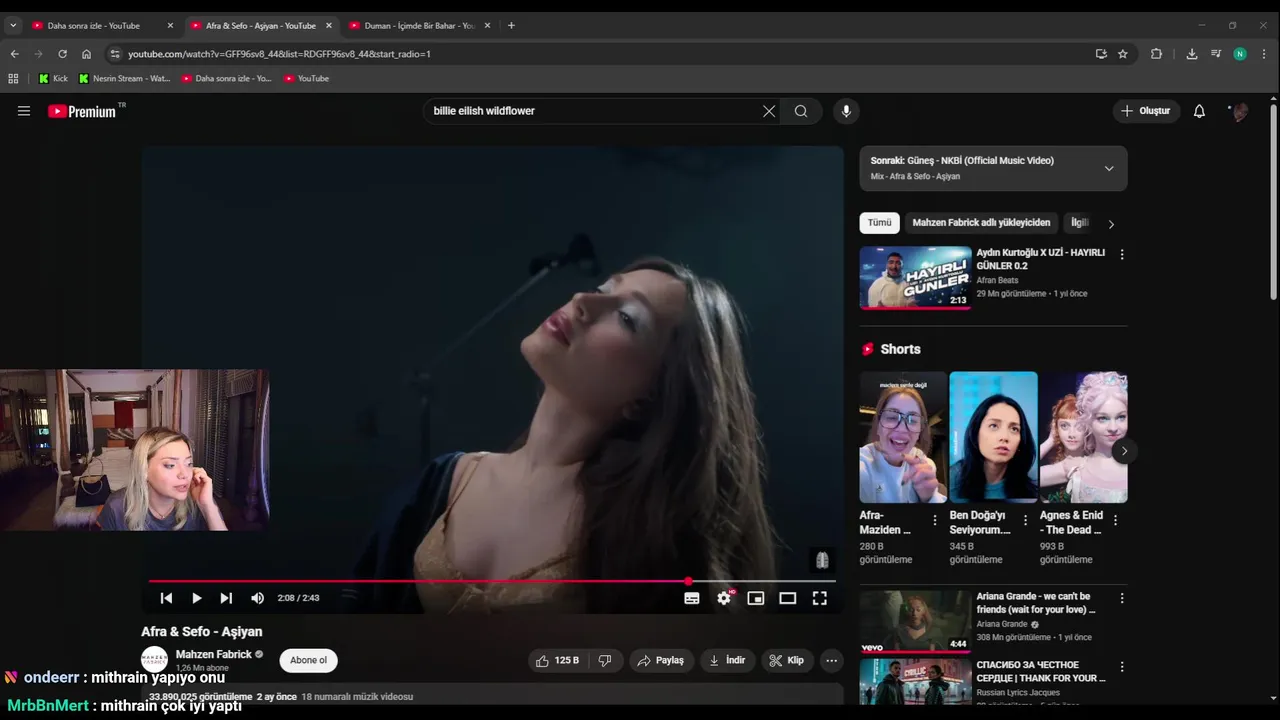The height and width of the screenshot is (720, 1280).
Task: Open Ben Doğa'yı Seviyorum short thumbnail
Action: (x=993, y=437)
